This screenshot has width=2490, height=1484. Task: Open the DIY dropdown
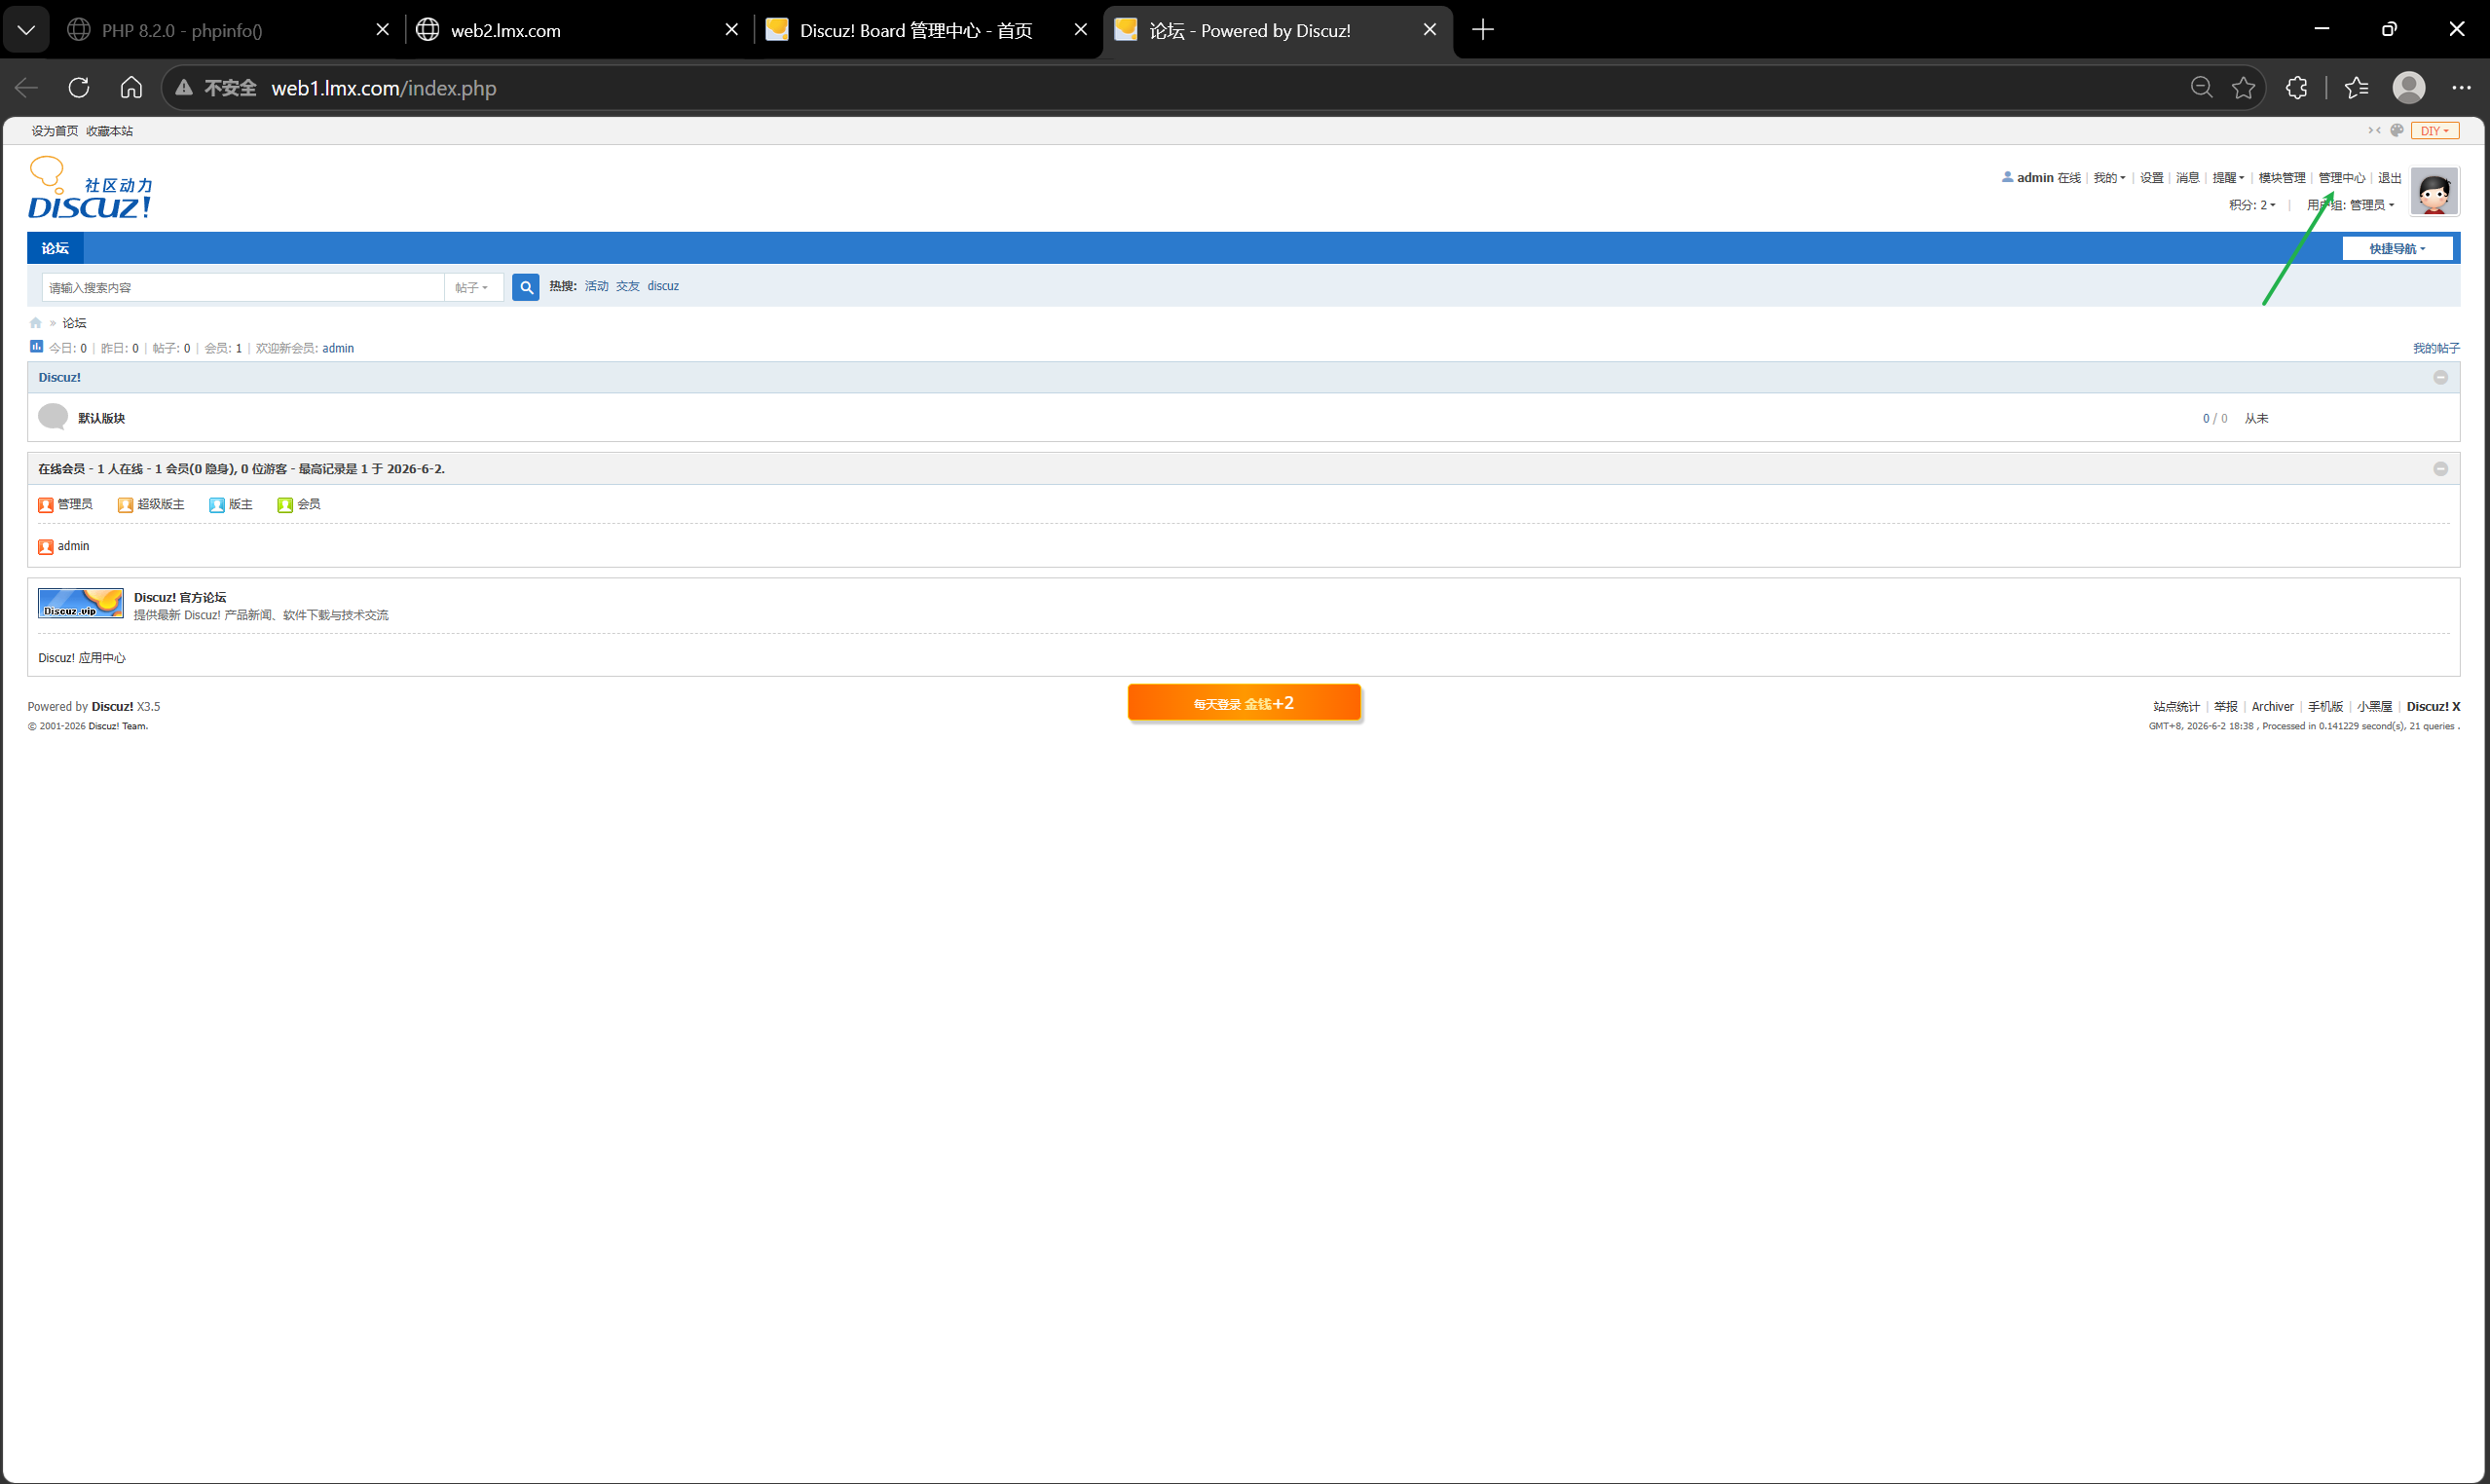tap(2434, 131)
